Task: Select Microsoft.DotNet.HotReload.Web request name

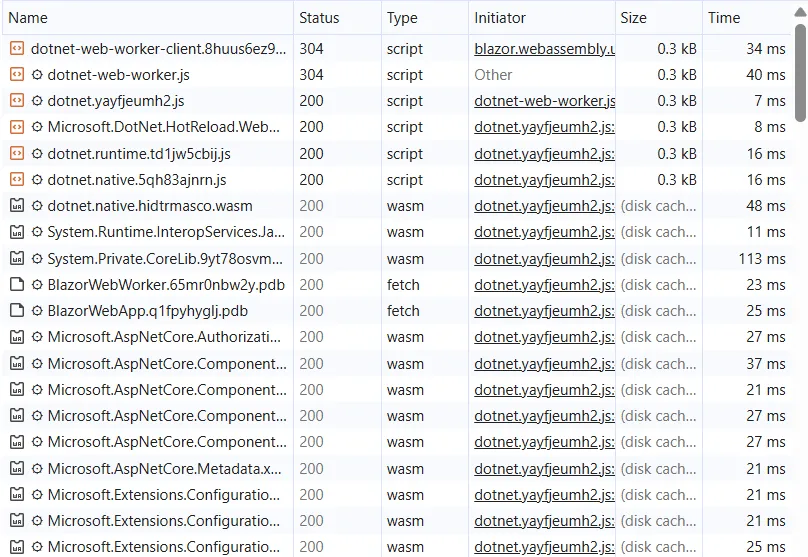Action: (x=164, y=127)
